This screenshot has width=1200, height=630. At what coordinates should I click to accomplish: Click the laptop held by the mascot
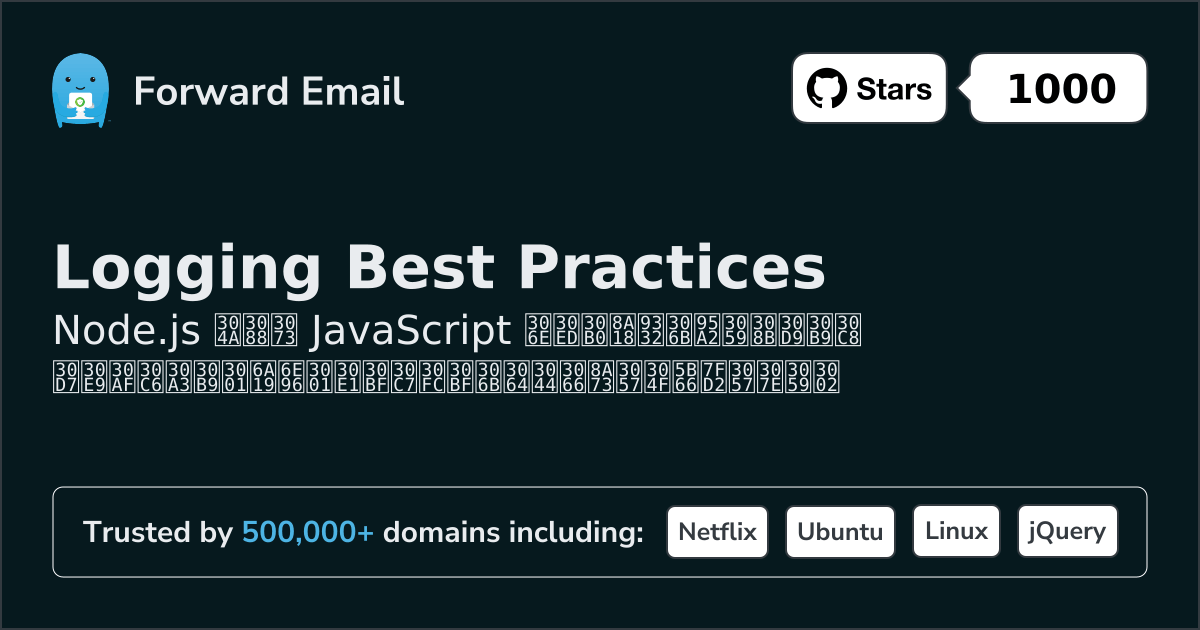pyautogui.click(x=78, y=102)
